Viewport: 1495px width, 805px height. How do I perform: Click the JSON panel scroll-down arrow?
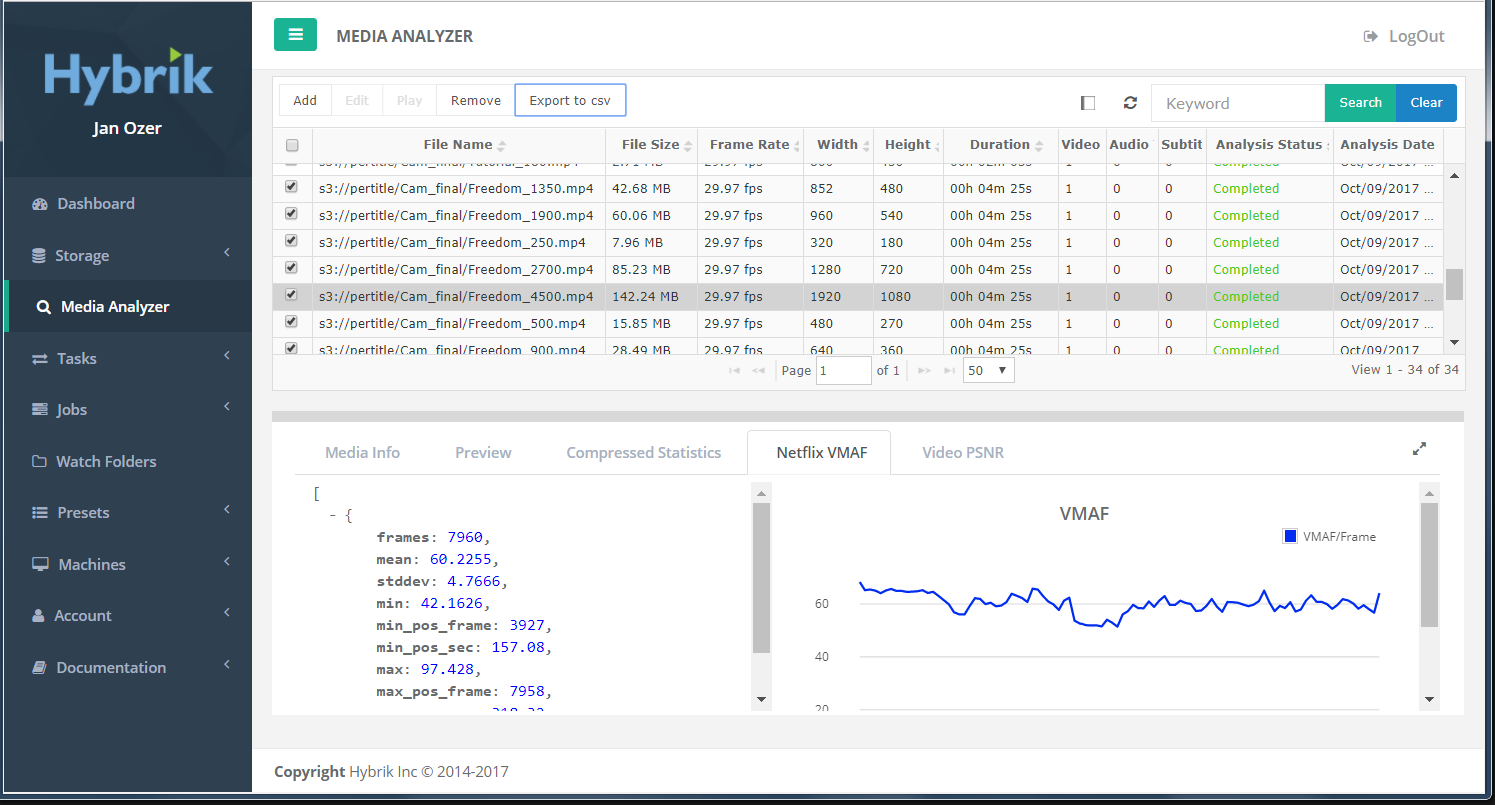coord(761,699)
